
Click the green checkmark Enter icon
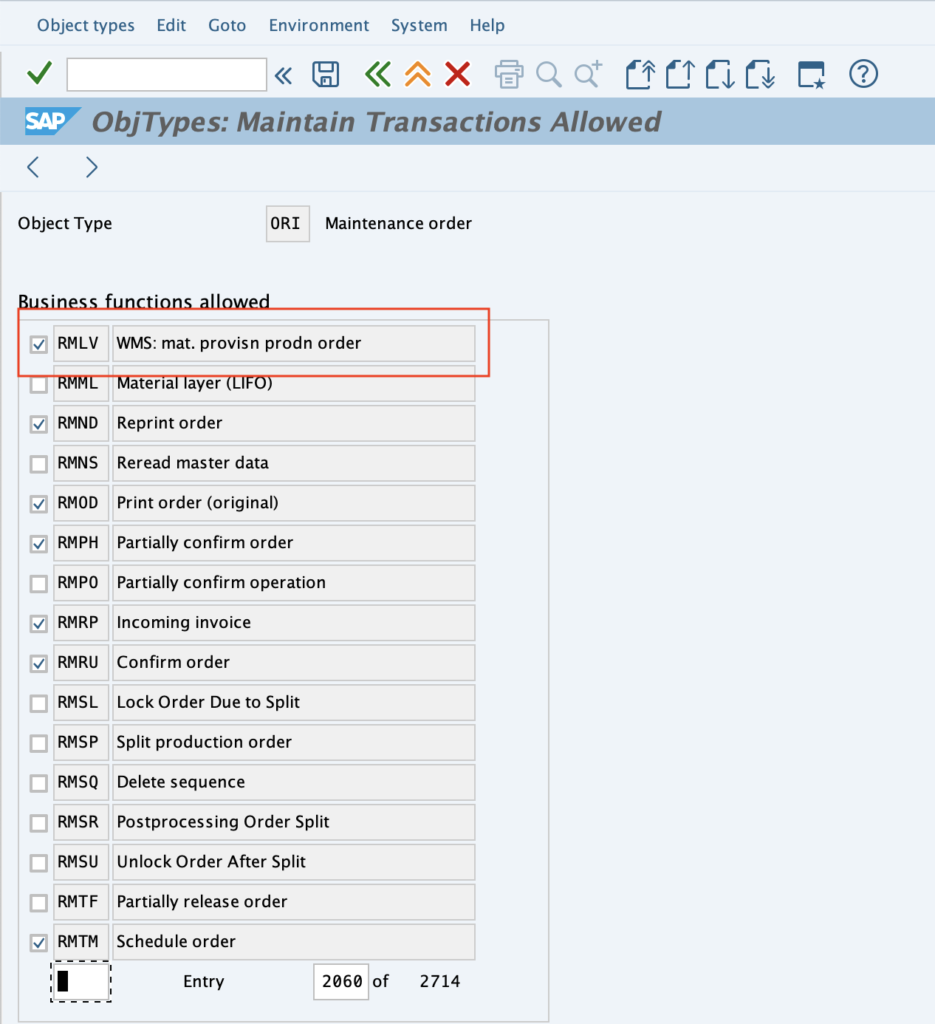tap(39, 74)
